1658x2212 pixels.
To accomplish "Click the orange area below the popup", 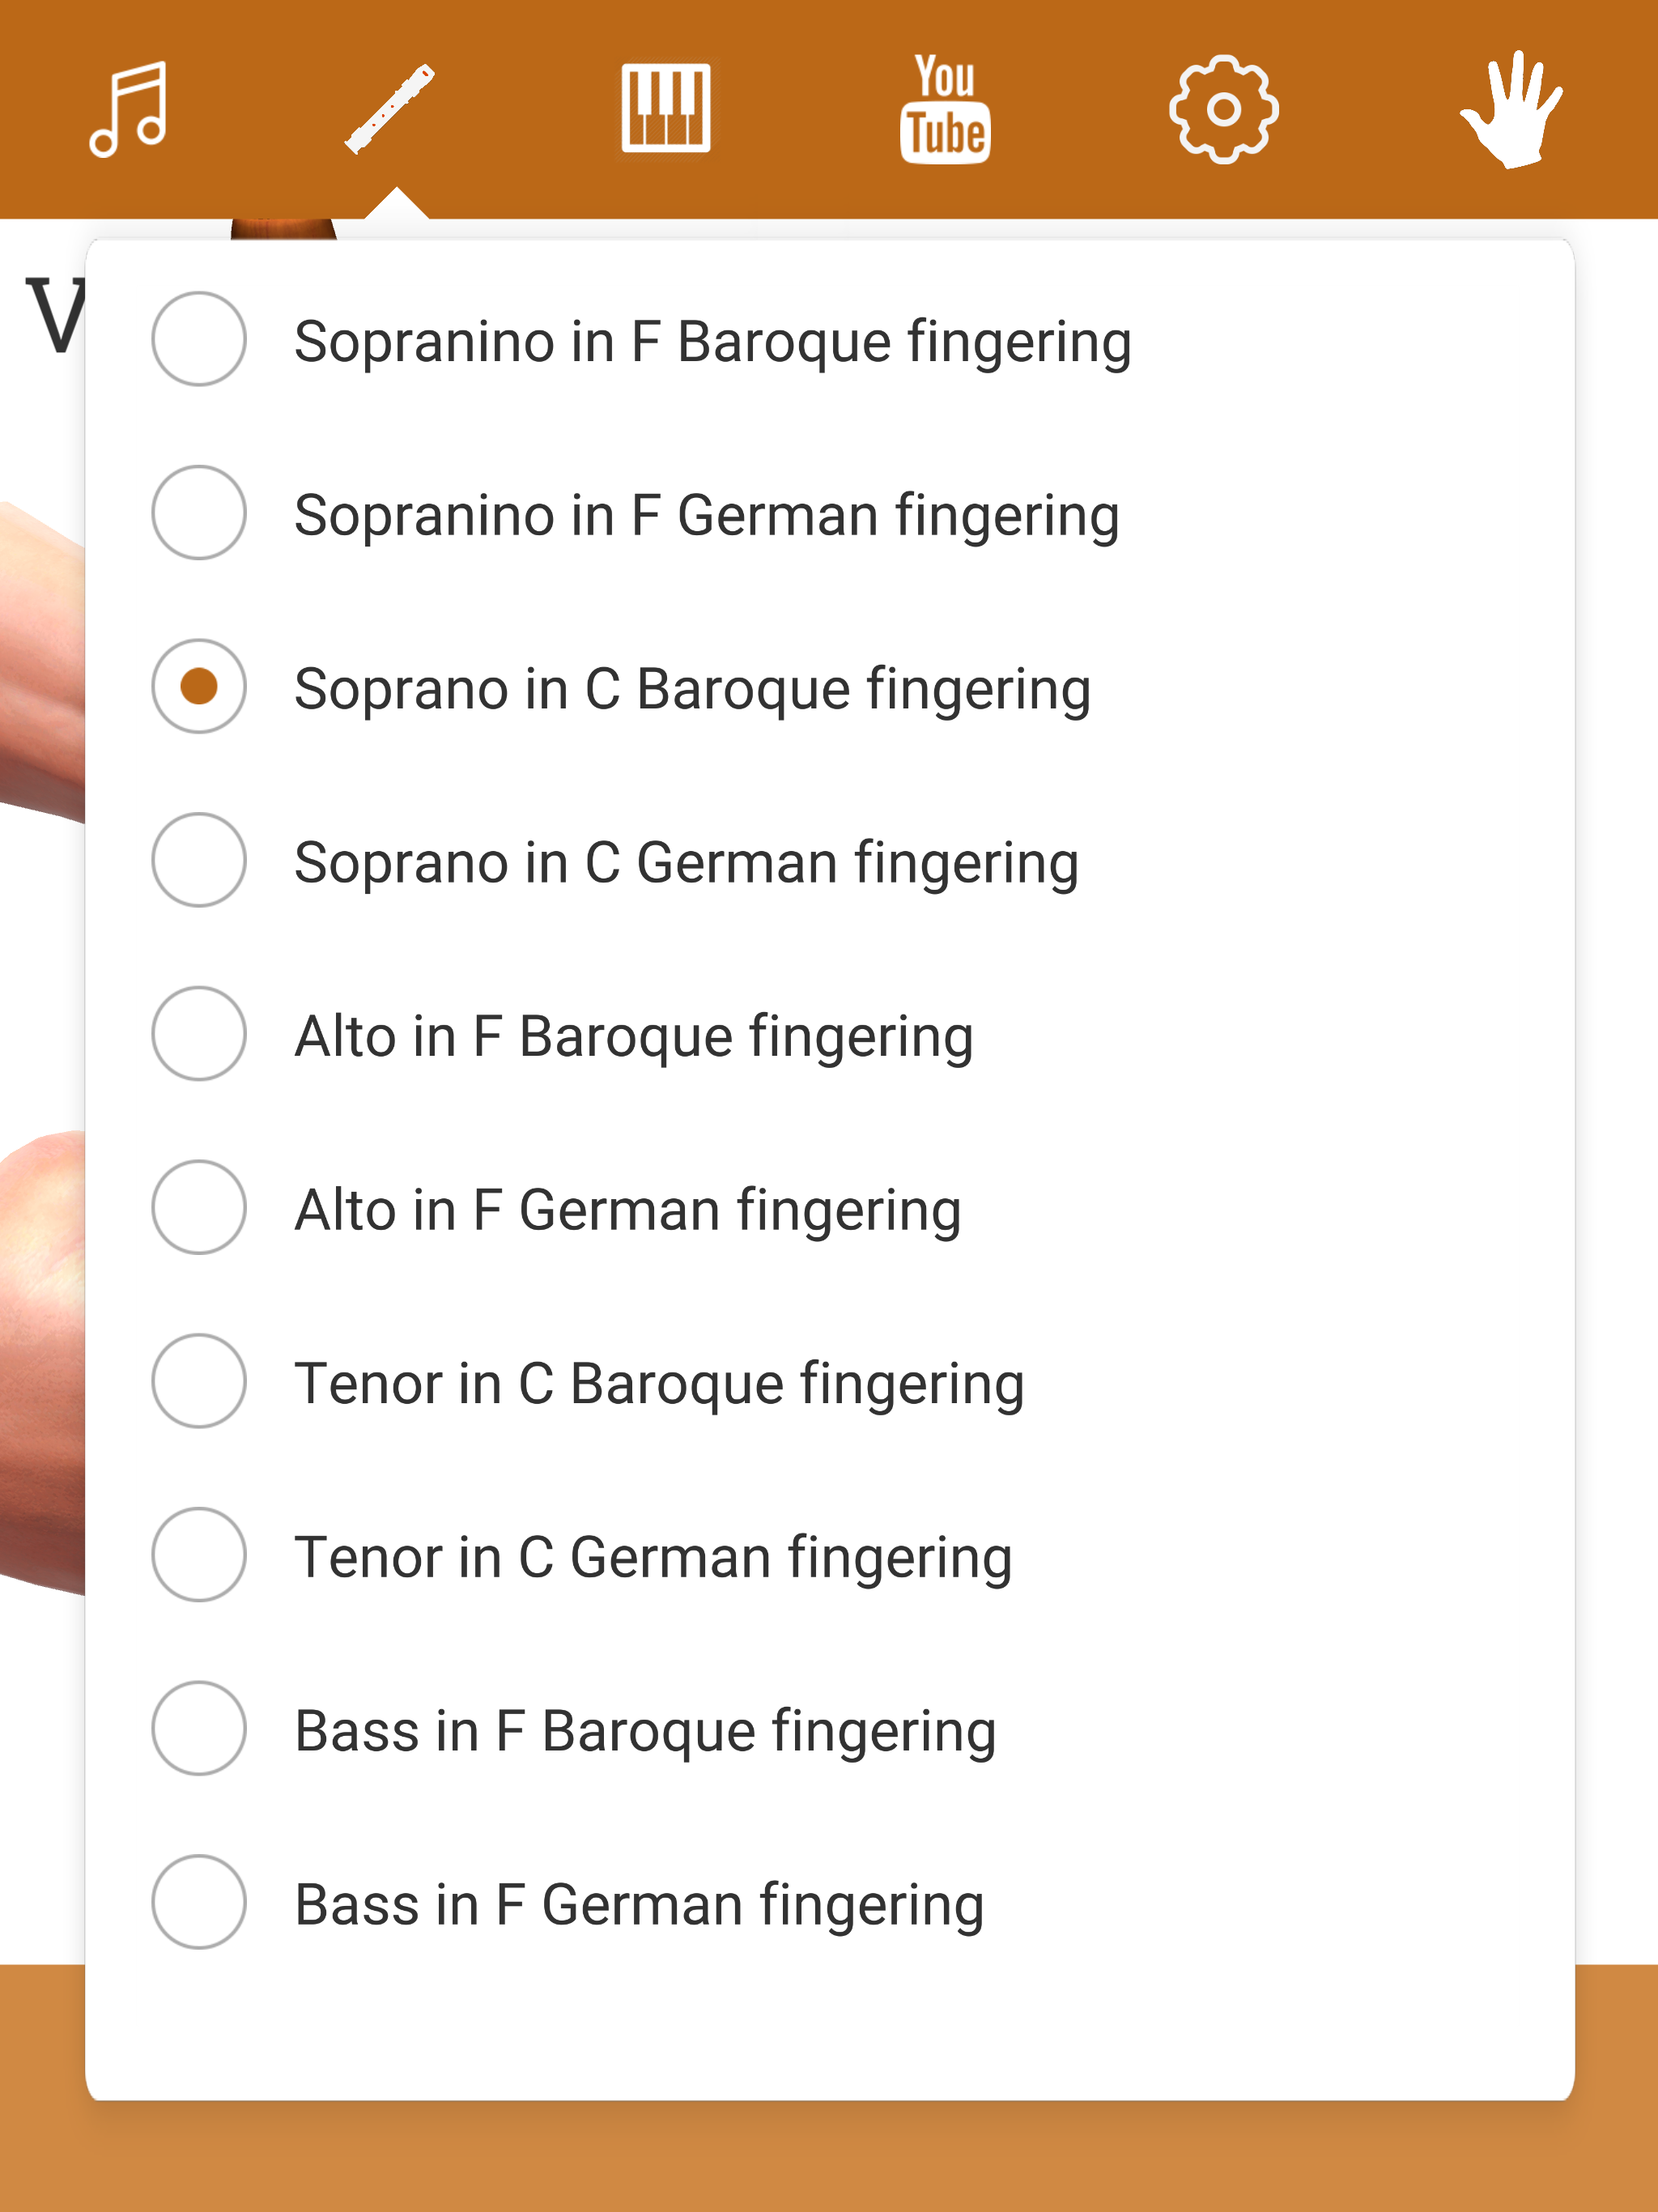I will coord(828,2160).
